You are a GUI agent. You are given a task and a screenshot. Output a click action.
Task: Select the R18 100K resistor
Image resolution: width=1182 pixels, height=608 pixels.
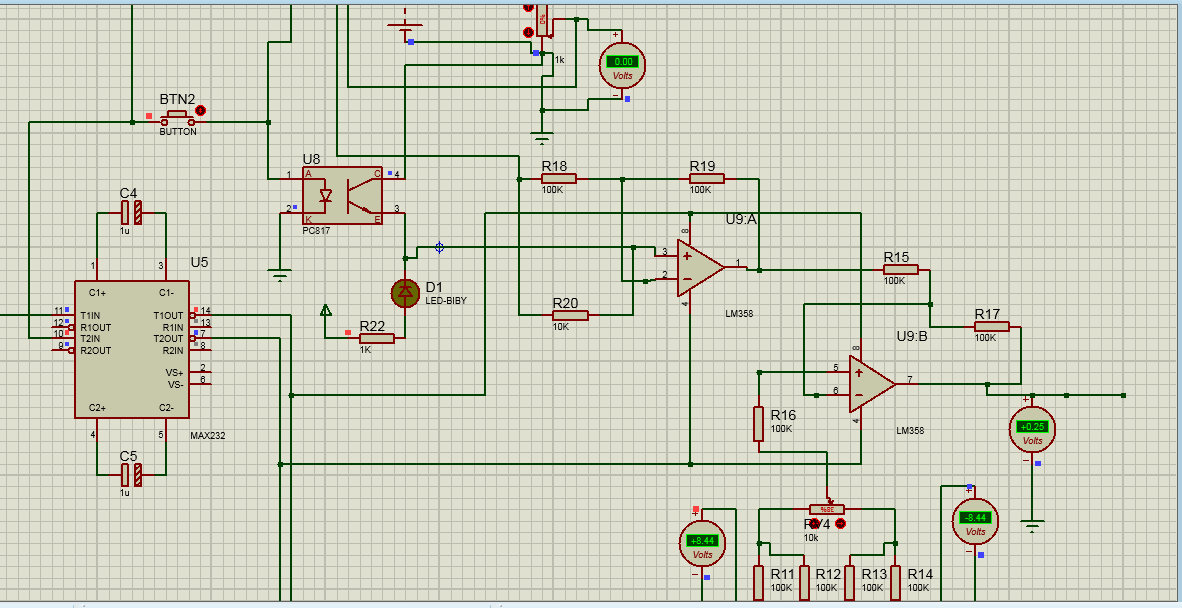[559, 179]
